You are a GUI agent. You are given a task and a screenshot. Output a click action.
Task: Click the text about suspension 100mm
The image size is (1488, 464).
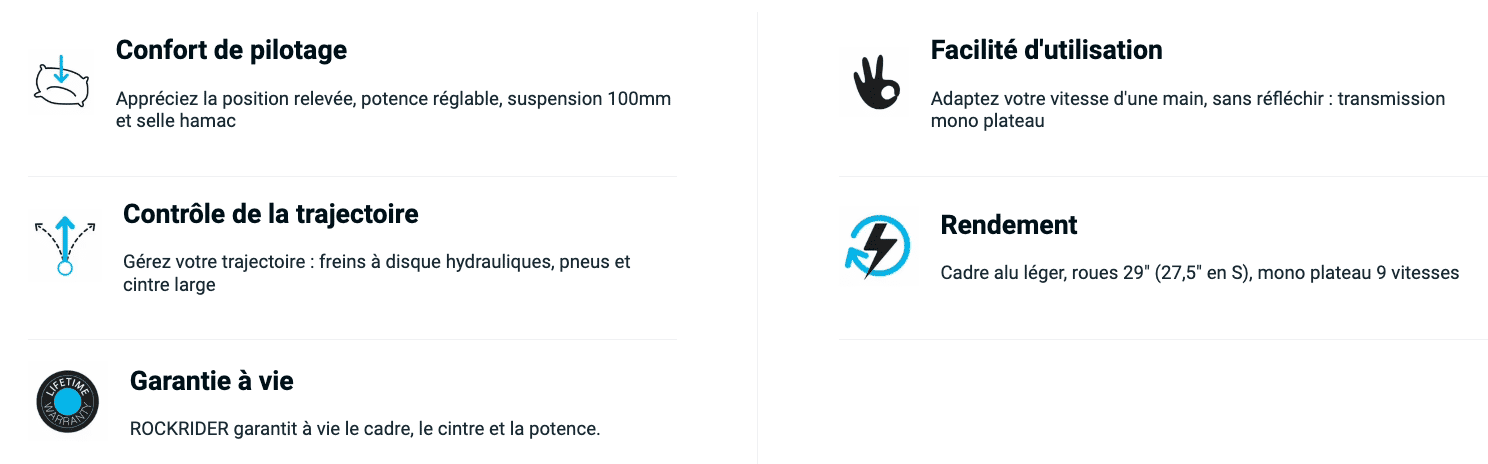point(393,110)
